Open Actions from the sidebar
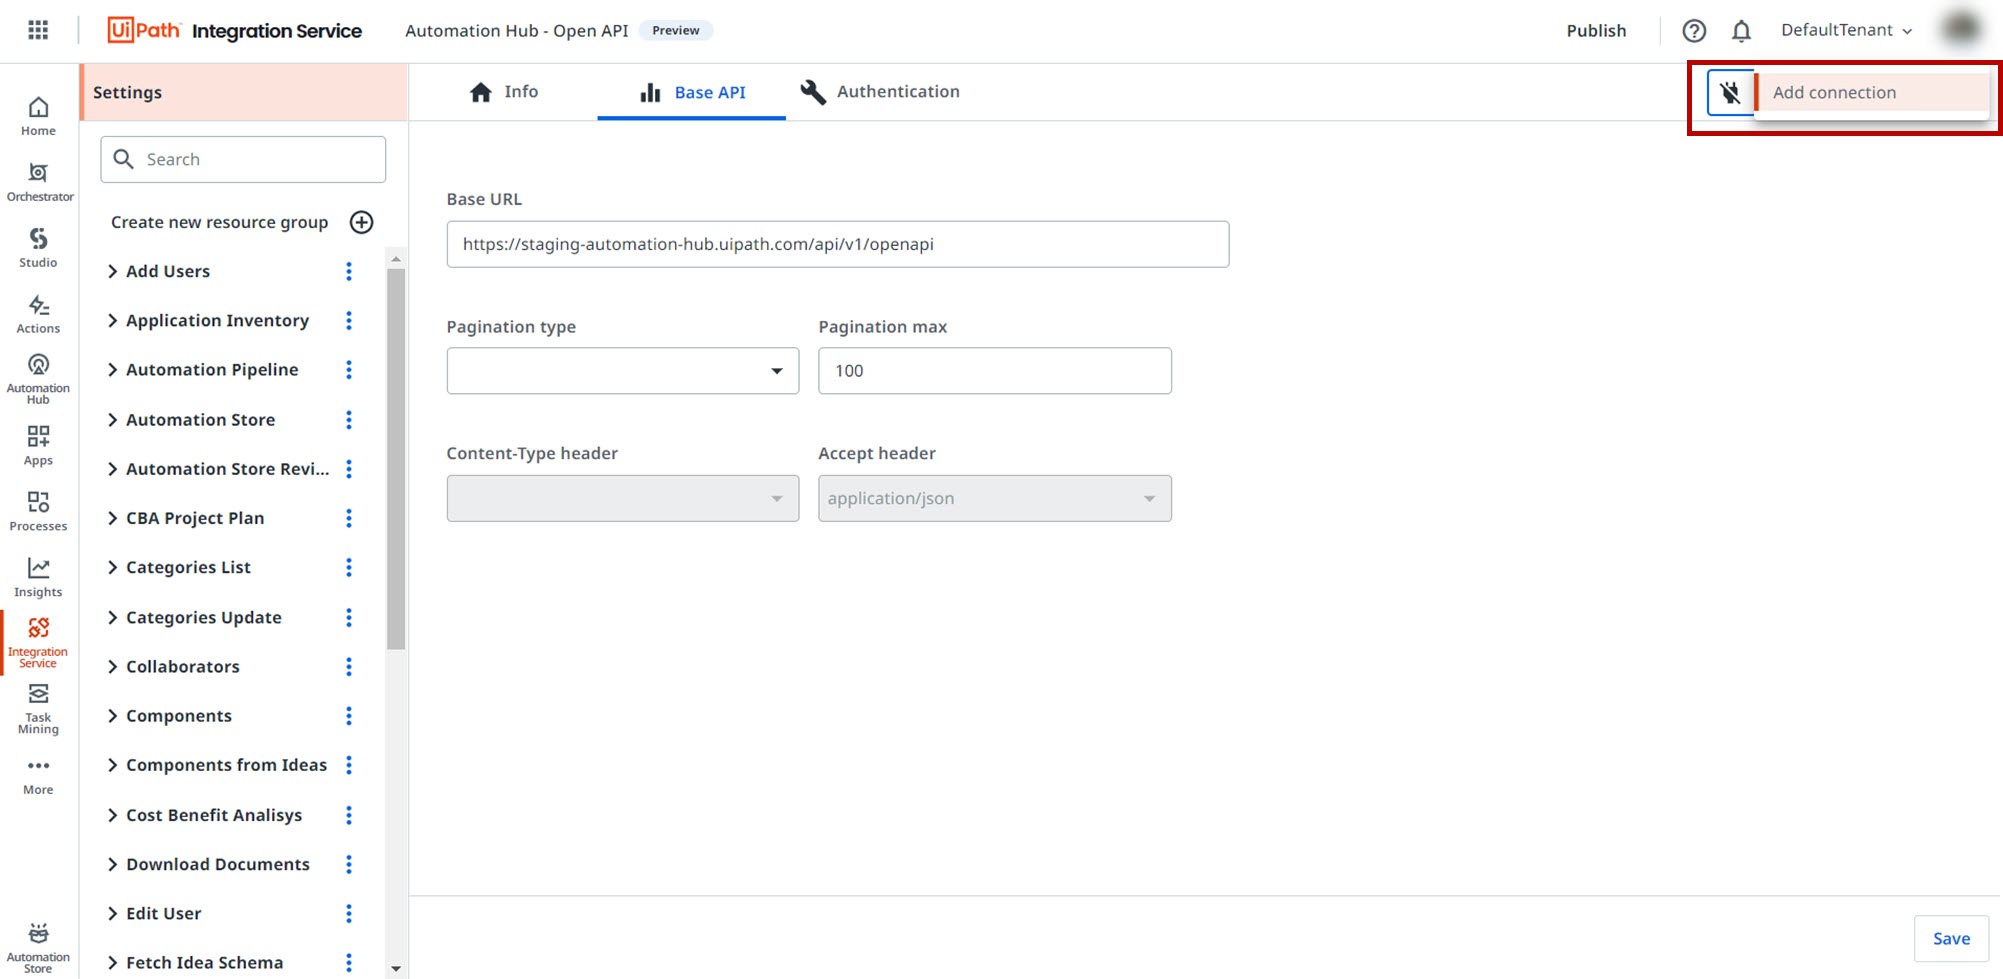 click(x=38, y=314)
